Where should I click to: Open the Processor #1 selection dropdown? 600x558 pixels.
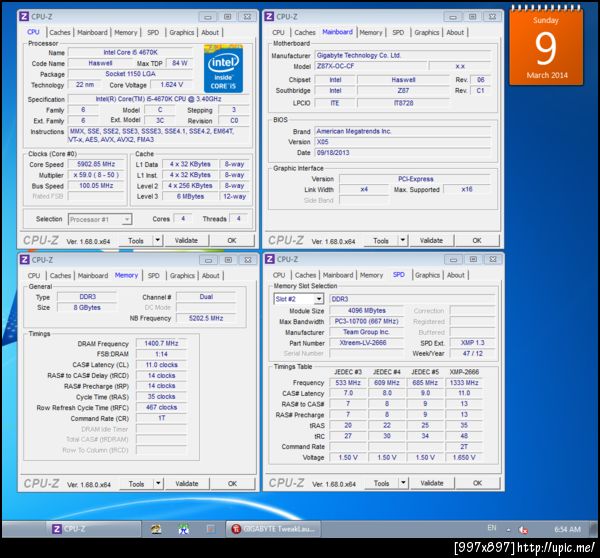click(x=100, y=219)
